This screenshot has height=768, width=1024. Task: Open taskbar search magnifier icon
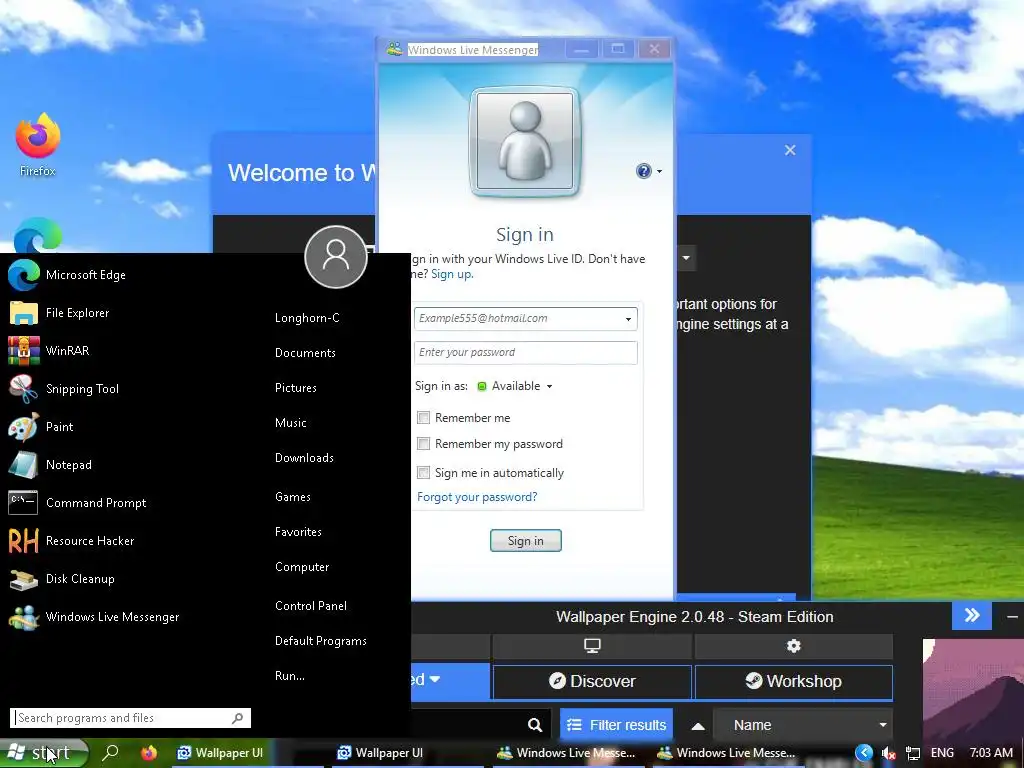click(x=112, y=753)
